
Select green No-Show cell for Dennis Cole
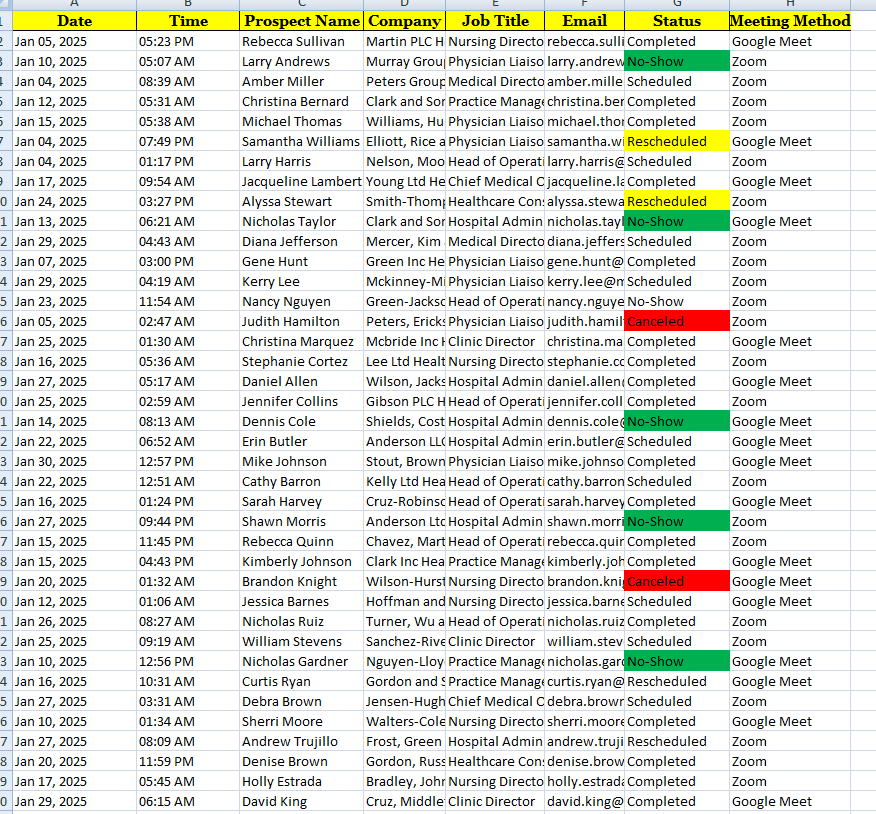coord(676,422)
